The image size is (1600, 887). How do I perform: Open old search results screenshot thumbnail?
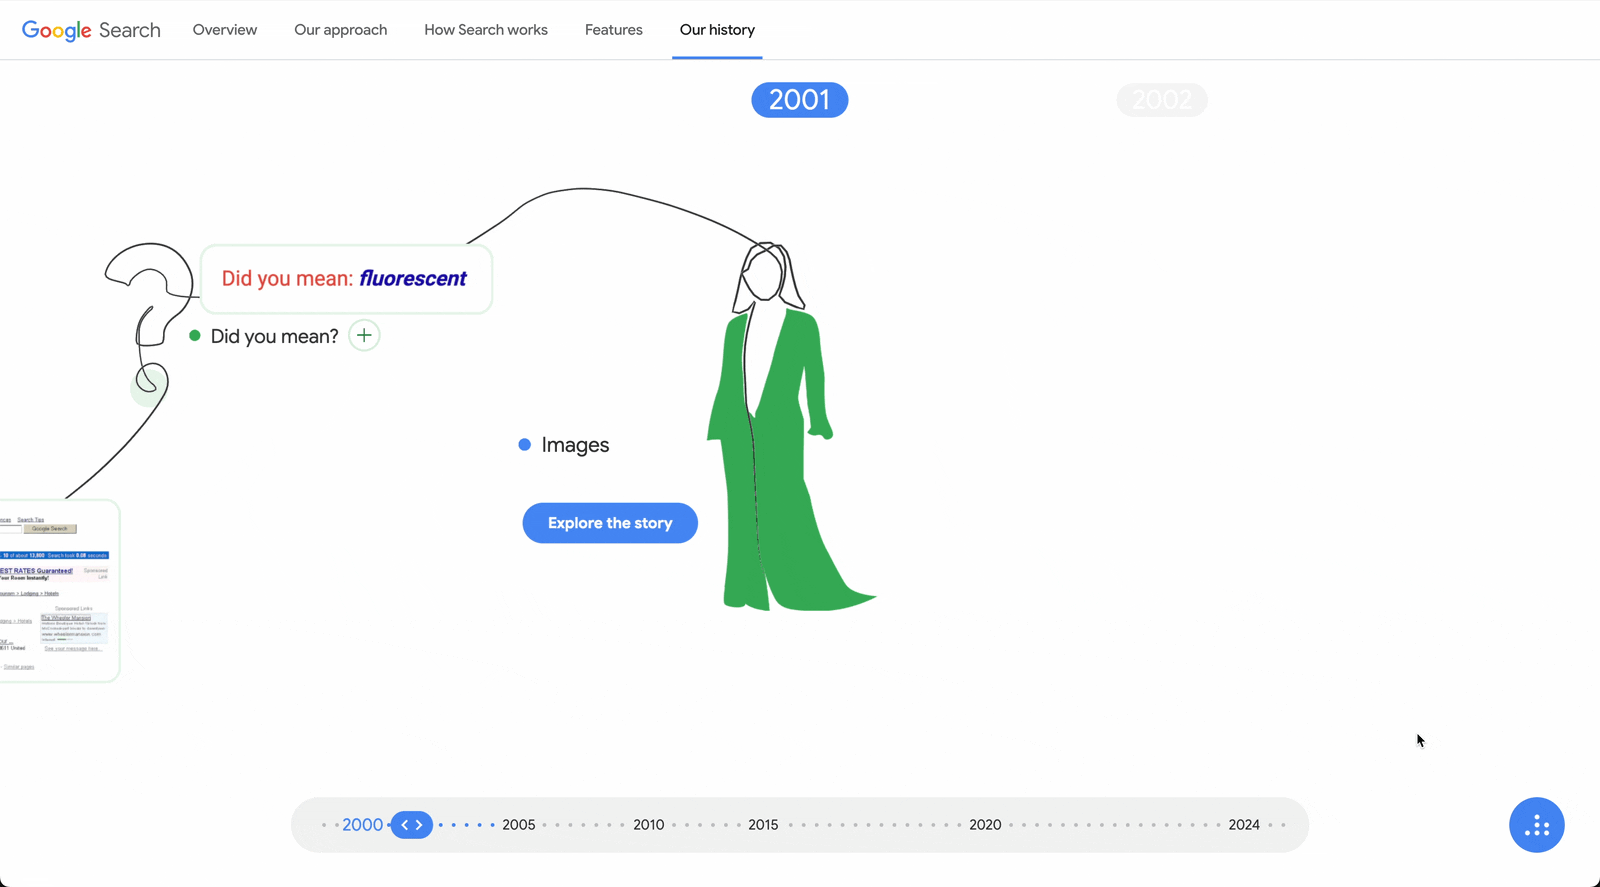tap(58, 591)
